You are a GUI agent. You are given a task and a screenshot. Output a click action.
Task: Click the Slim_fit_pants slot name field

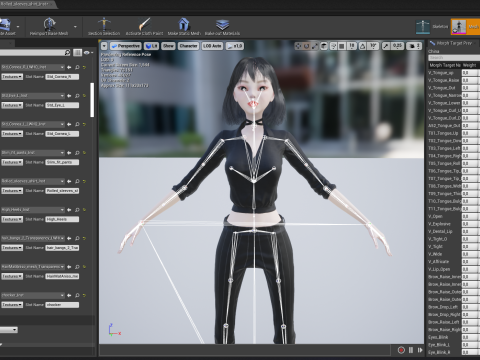pos(62,162)
